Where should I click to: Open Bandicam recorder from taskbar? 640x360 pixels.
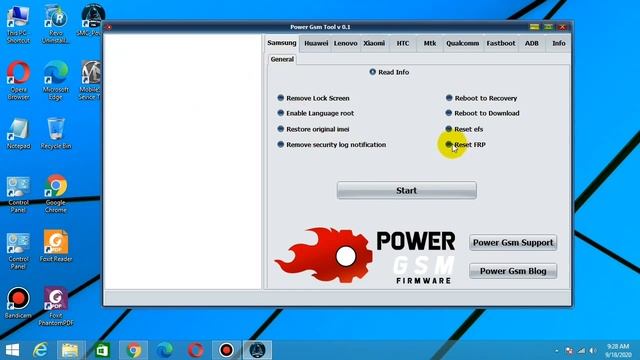click(226, 350)
